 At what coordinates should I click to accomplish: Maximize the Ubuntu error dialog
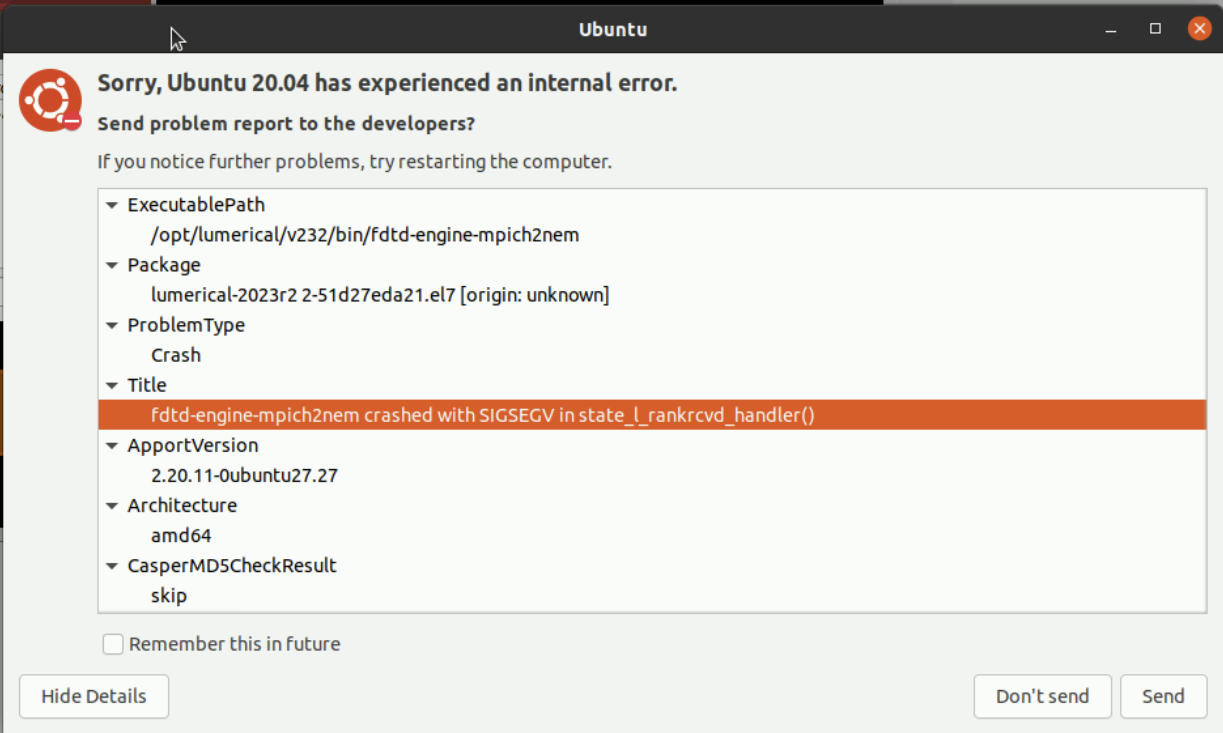[x=1155, y=29]
